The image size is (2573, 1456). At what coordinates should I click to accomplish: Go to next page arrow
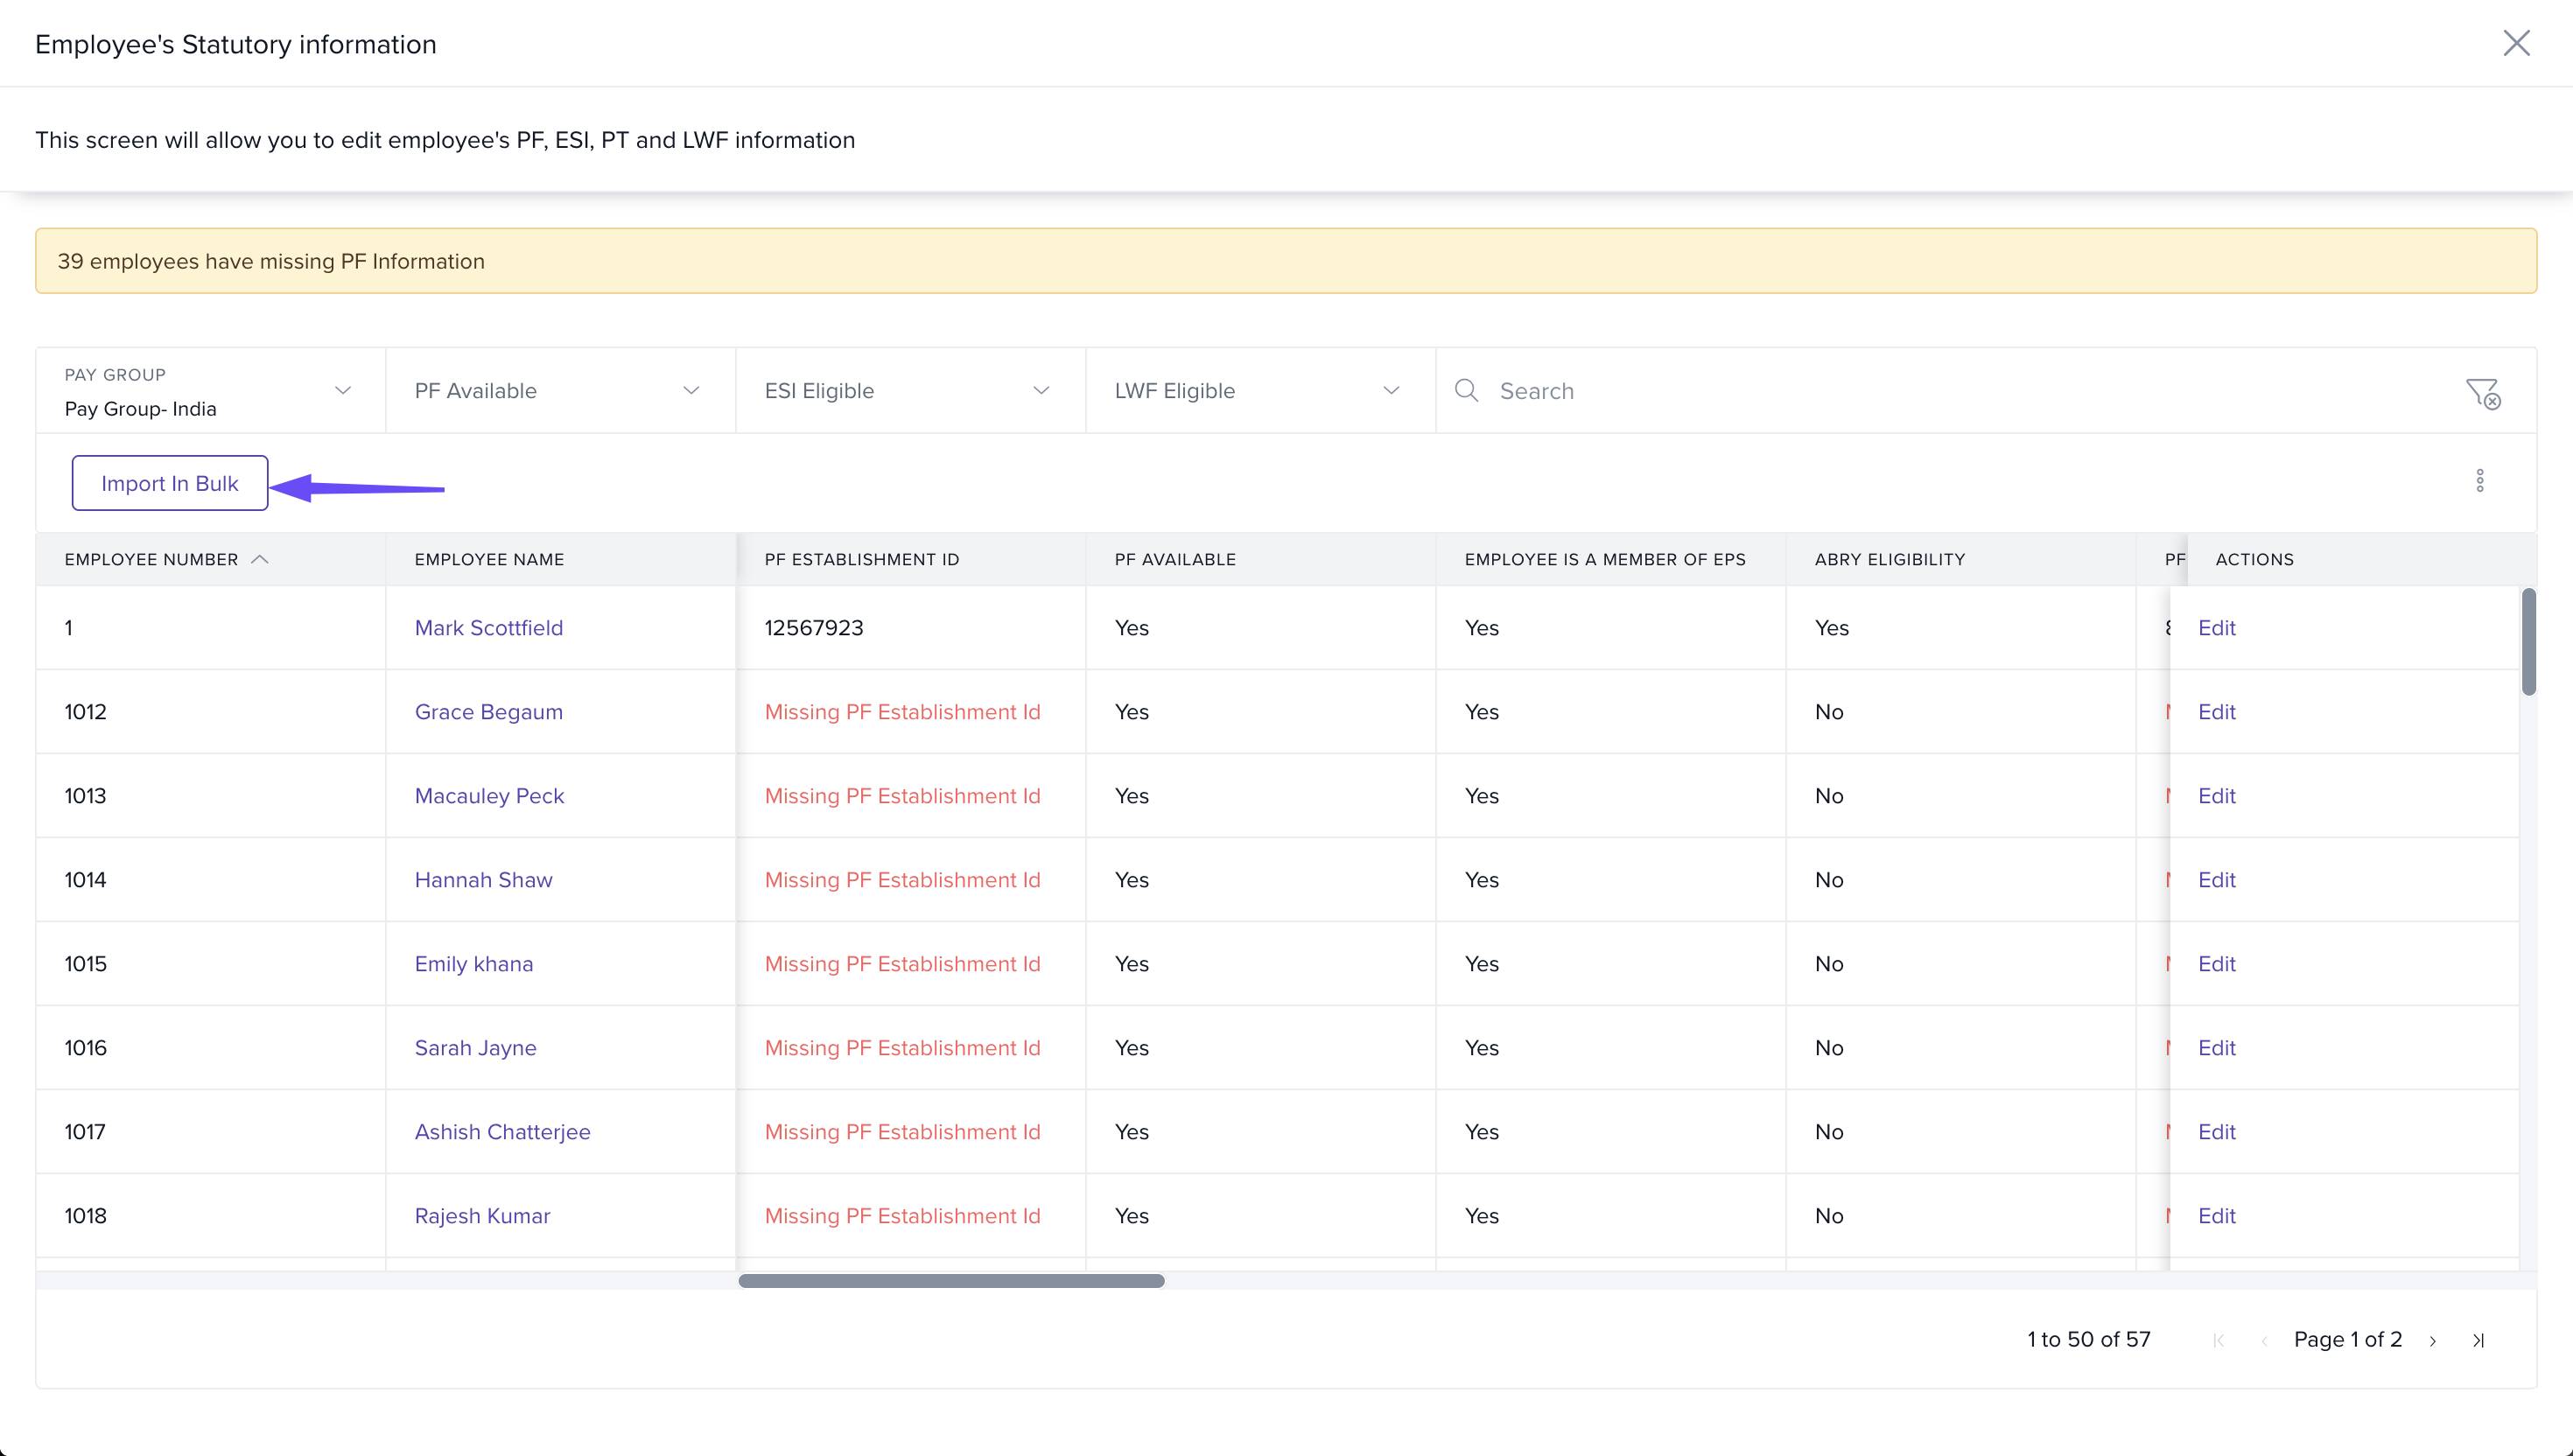coord(2433,1341)
